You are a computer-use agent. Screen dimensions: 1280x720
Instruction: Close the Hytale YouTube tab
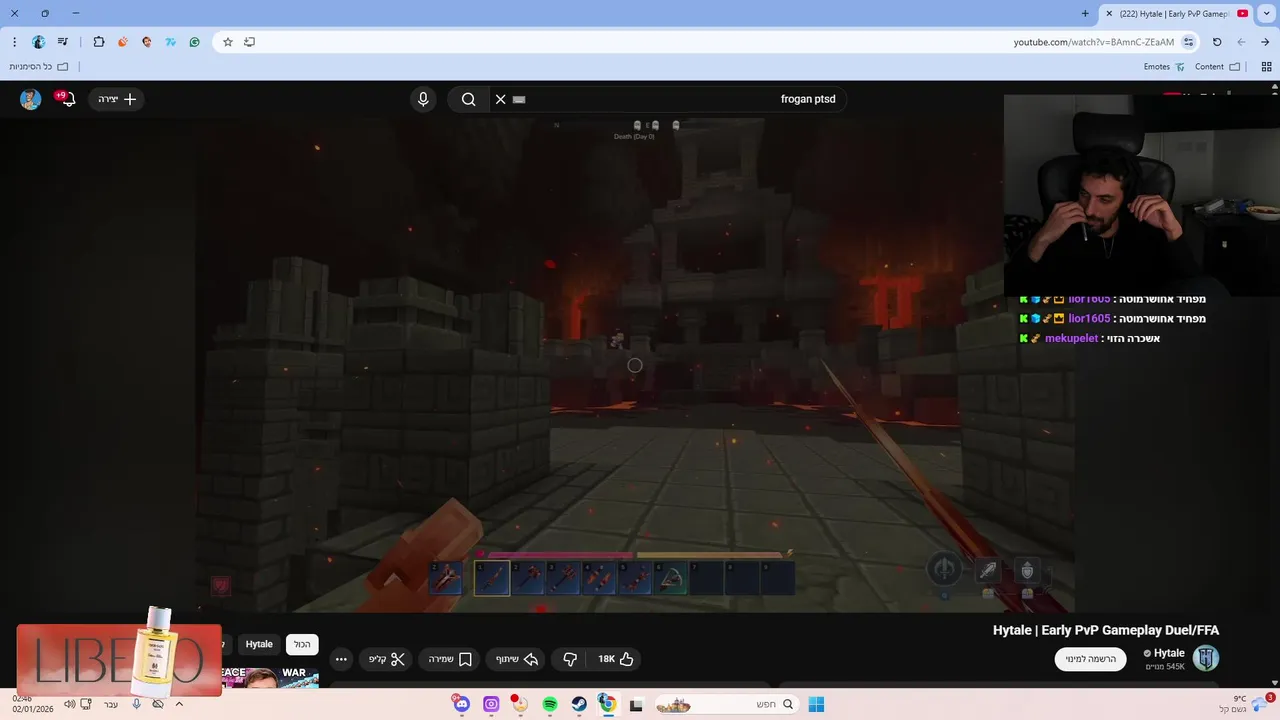1109,14
